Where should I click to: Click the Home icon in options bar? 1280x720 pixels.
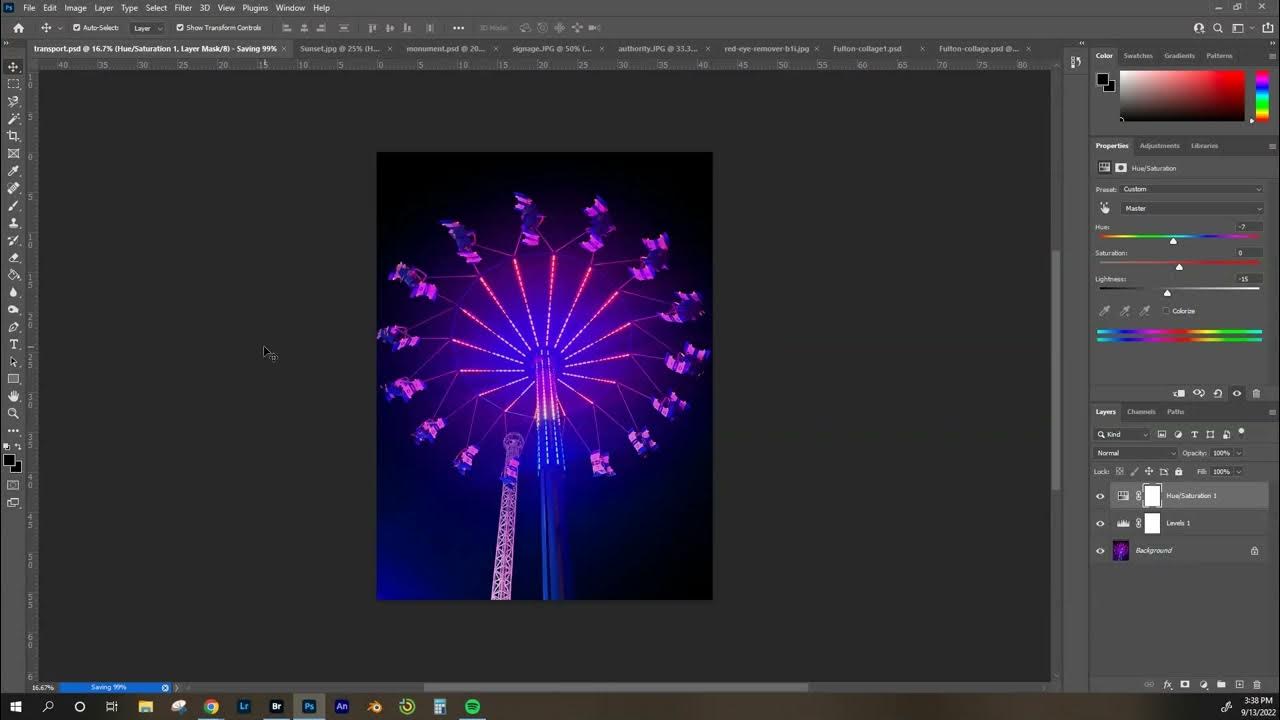click(x=18, y=28)
